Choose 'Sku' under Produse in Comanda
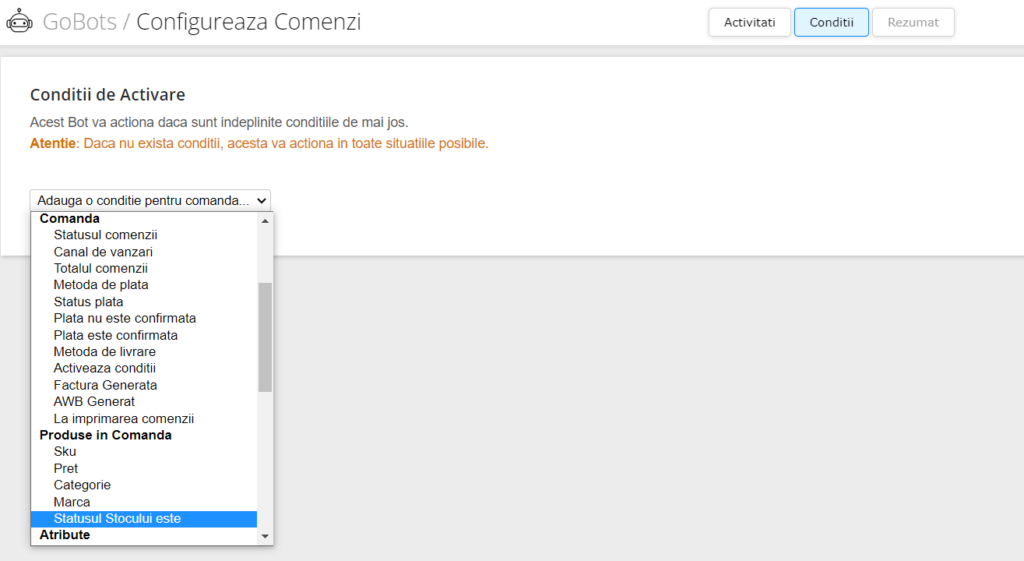The image size is (1024, 561). (65, 452)
